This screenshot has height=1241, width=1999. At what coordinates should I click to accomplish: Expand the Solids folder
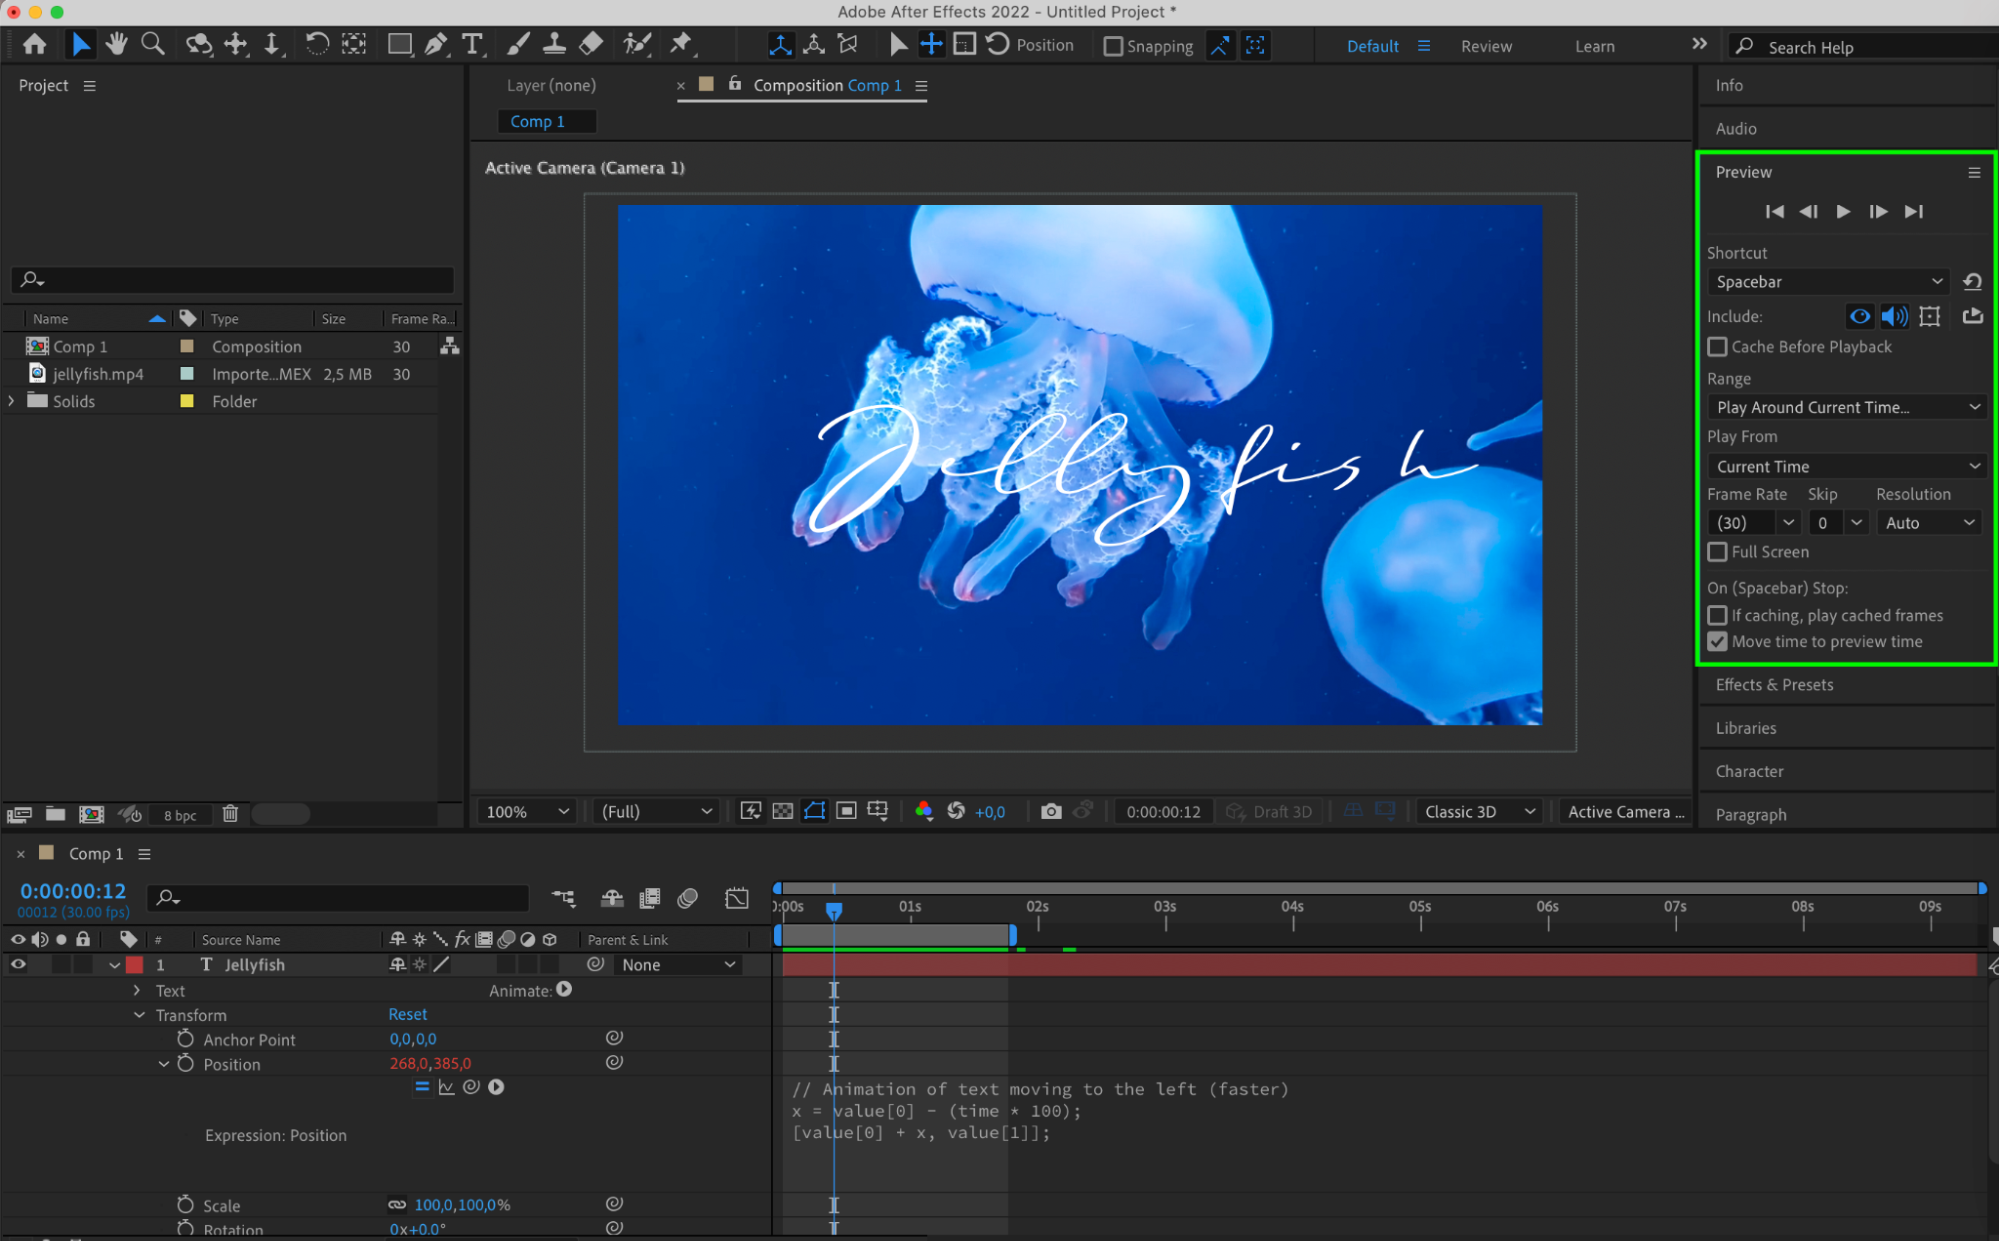click(11, 401)
